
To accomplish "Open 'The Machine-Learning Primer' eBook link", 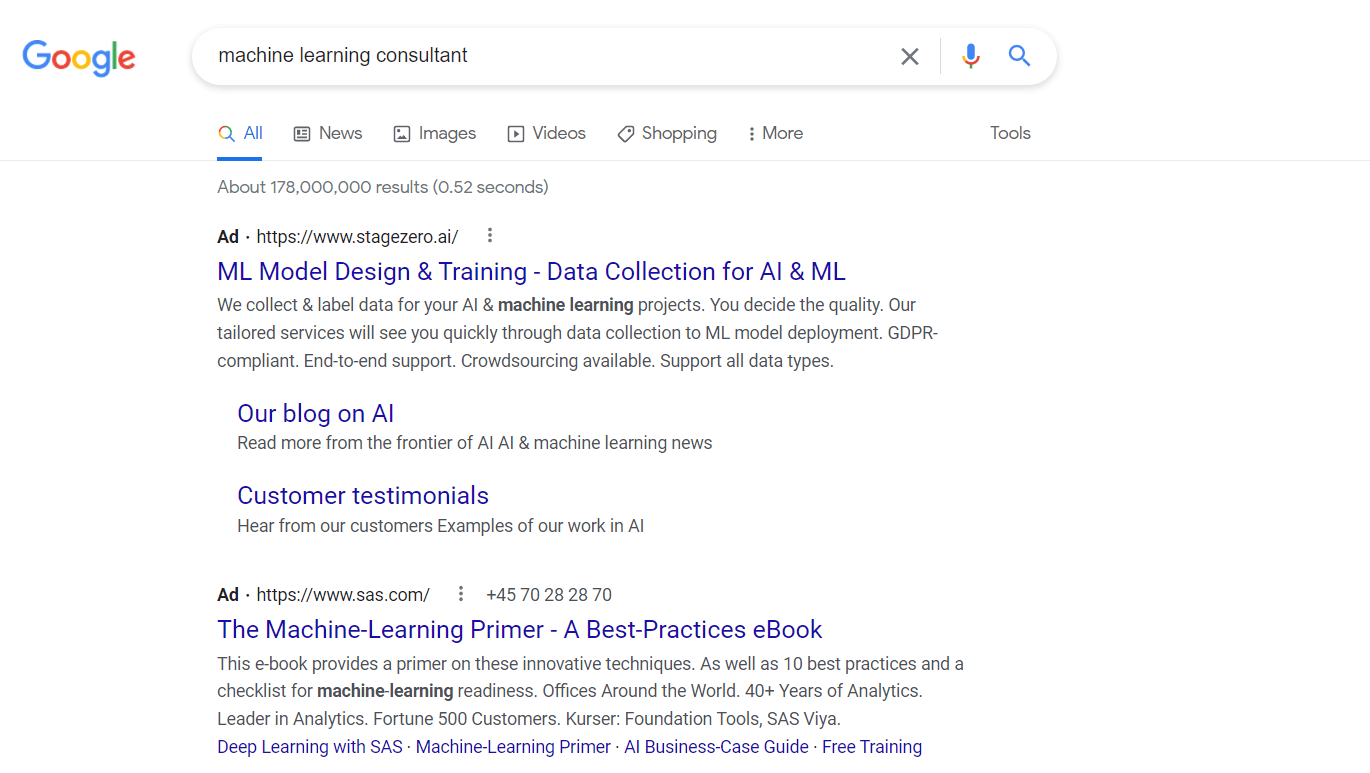I will tap(520, 630).
